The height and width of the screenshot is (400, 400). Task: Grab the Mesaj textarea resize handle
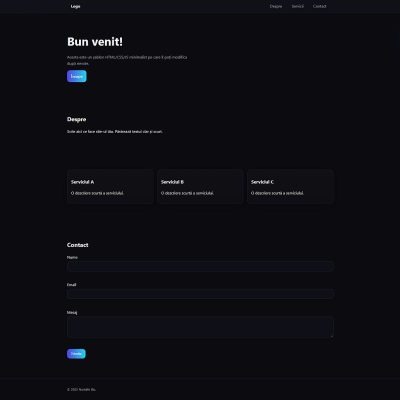(332, 336)
